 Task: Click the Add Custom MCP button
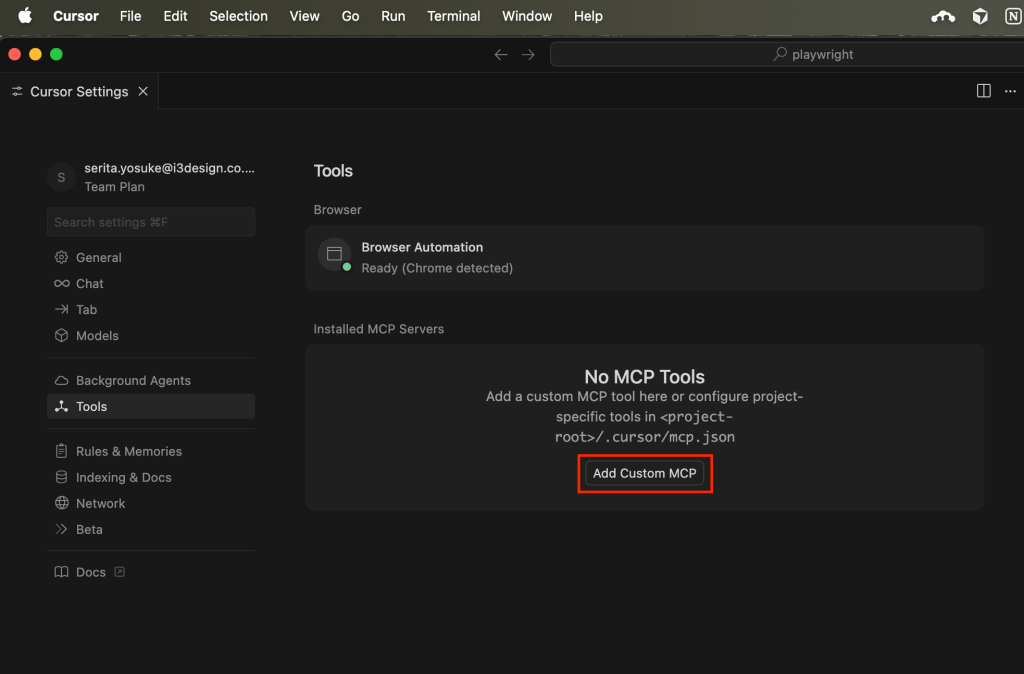pos(644,473)
